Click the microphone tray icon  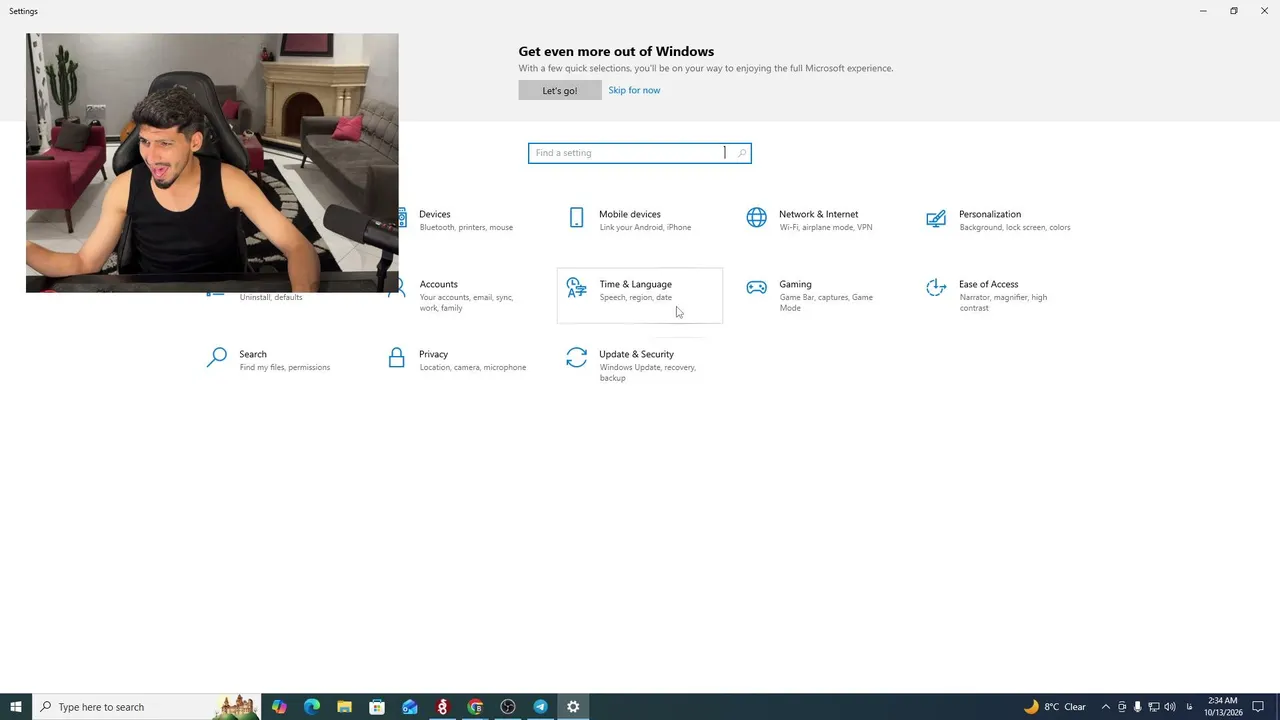[1138, 707]
